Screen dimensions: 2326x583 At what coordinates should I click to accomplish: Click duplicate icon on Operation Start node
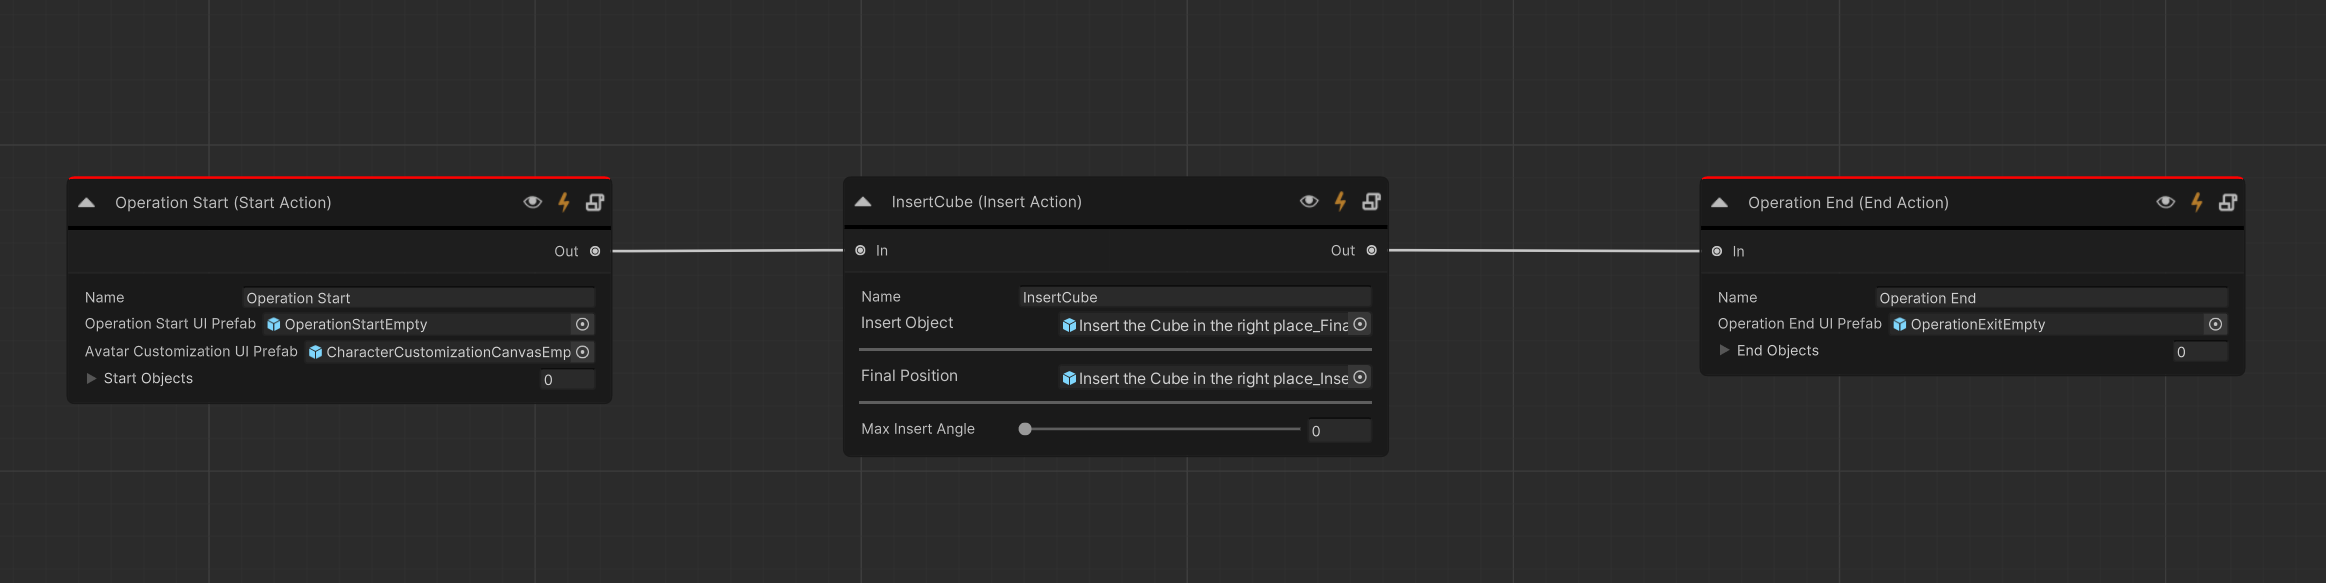click(x=595, y=202)
